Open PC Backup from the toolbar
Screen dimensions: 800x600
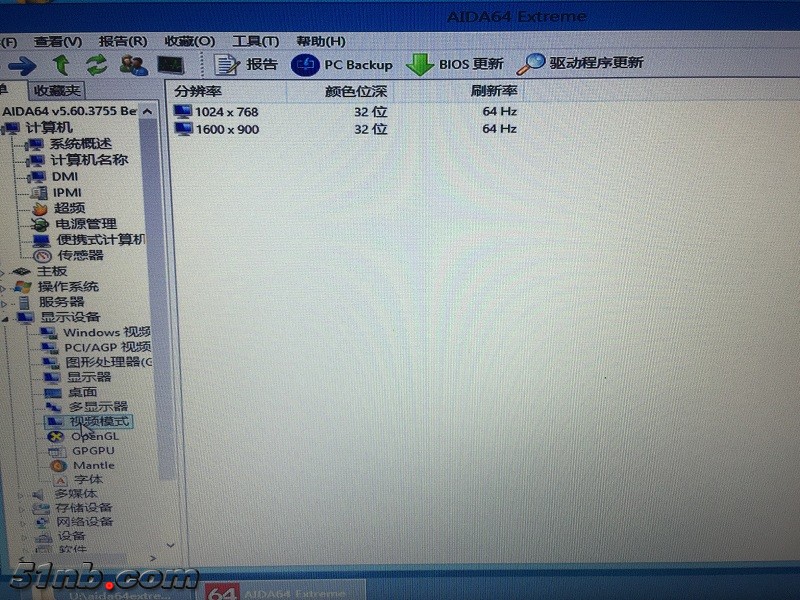(342, 65)
